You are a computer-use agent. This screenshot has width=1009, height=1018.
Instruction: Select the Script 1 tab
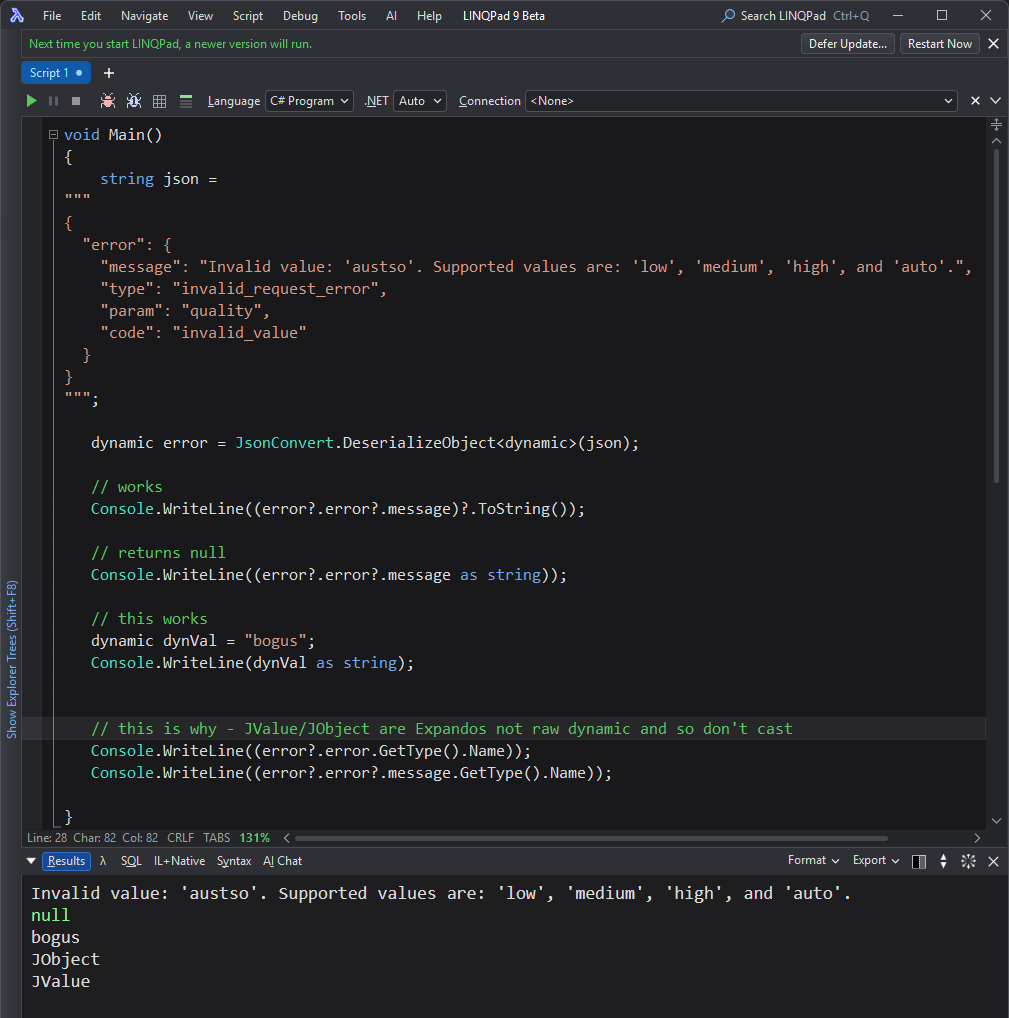[x=56, y=73]
